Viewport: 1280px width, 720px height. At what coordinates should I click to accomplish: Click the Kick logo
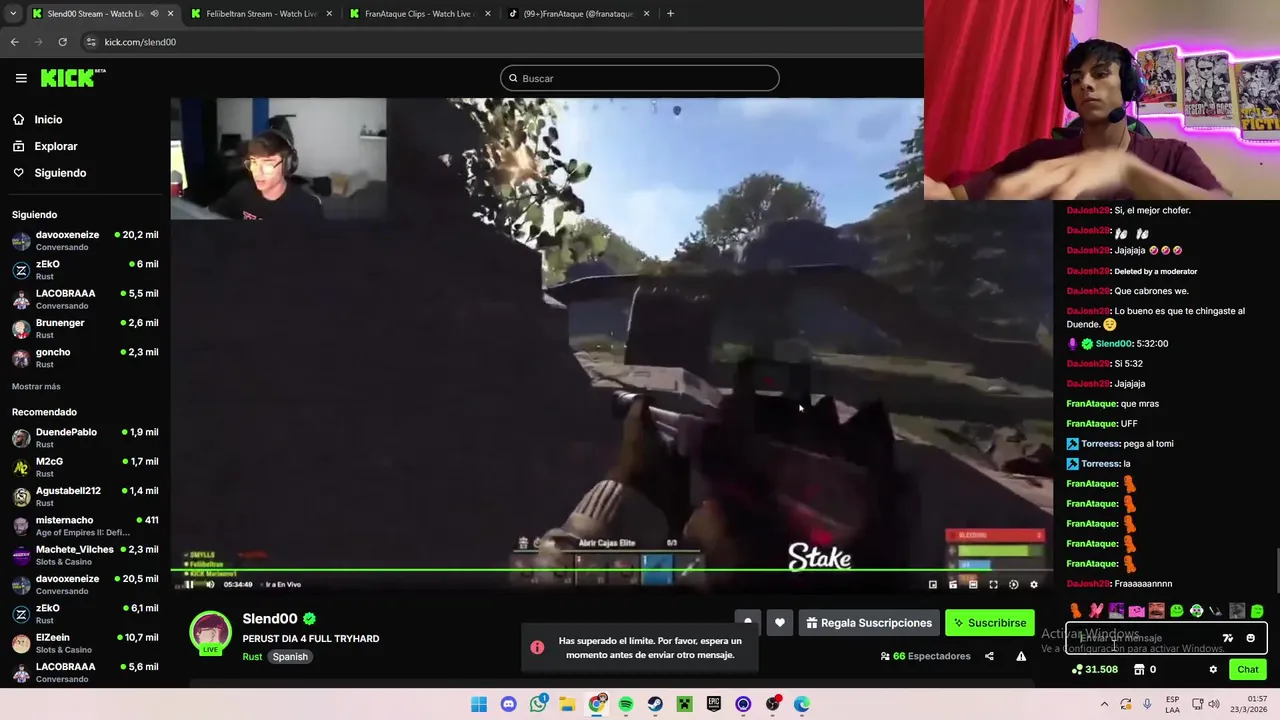point(73,78)
